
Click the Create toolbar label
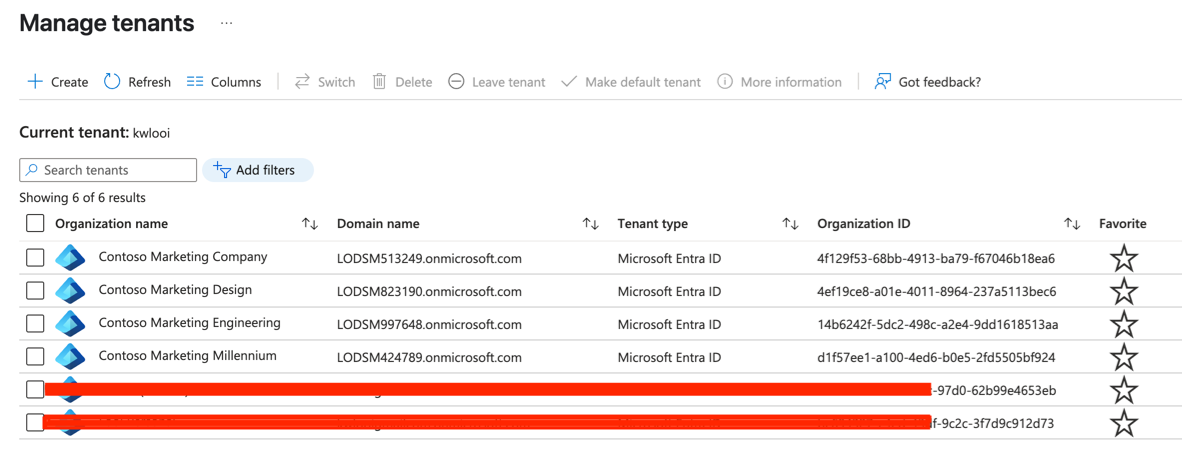[x=69, y=82]
